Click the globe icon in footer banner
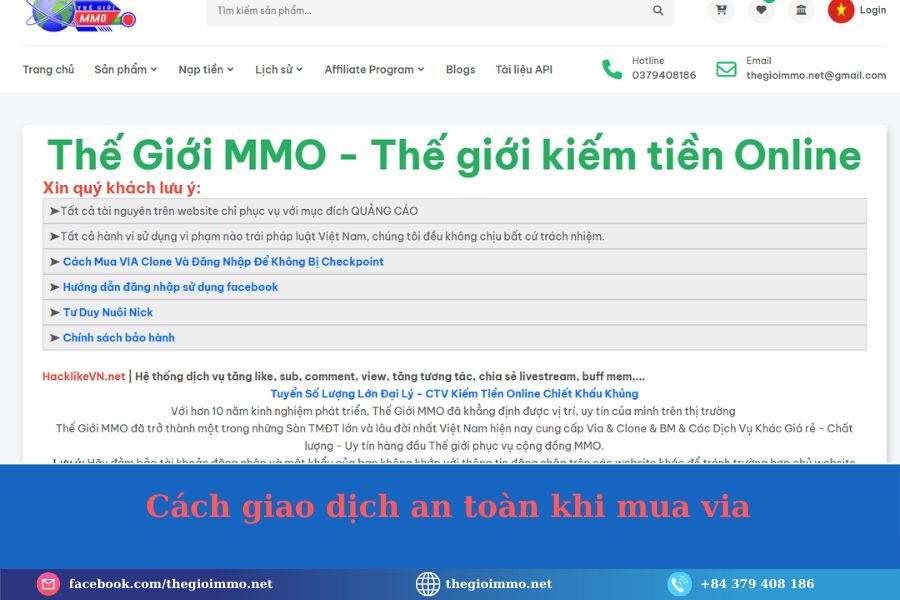This screenshot has width=900, height=600. click(x=428, y=584)
